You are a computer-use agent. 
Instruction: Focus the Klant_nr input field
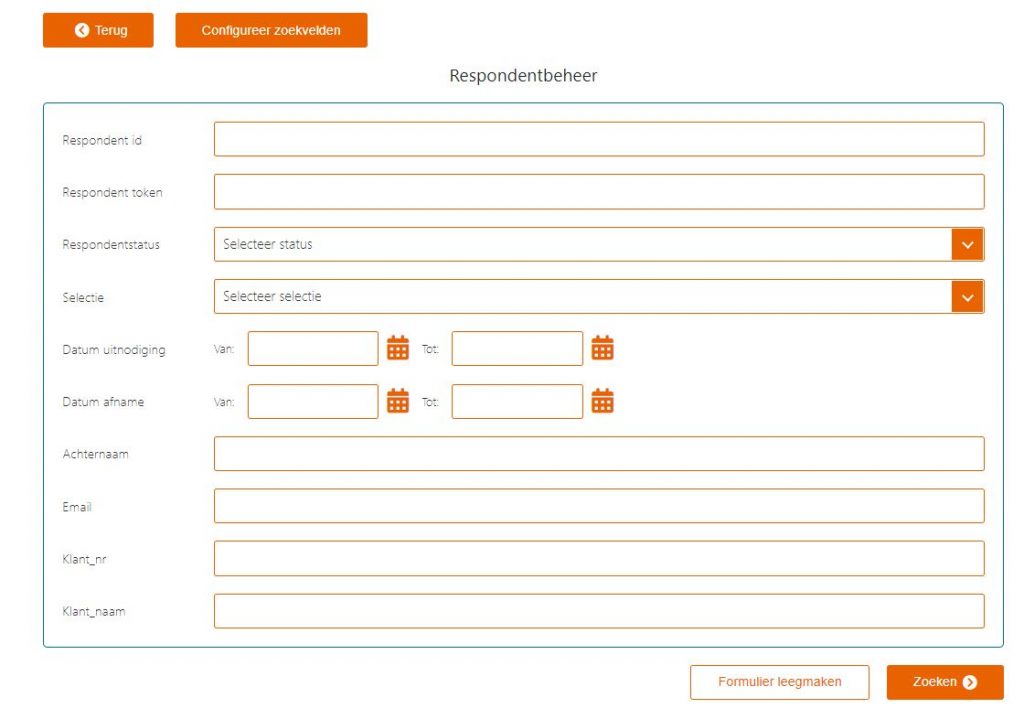tap(599, 558)
